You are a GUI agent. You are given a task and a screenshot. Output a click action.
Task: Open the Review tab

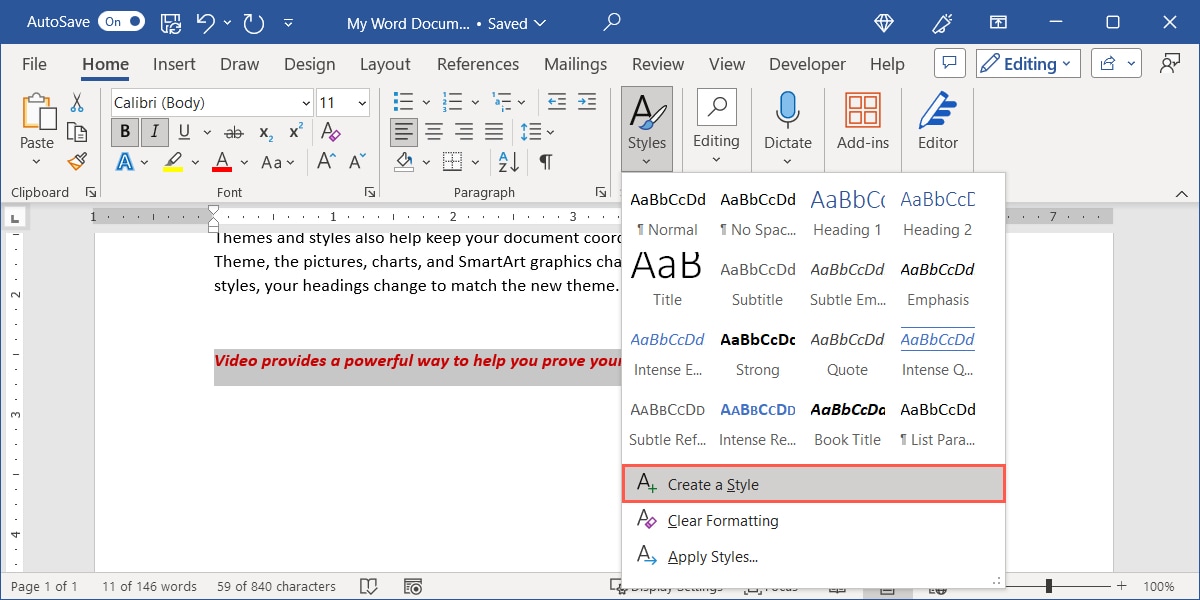(657, 63)
